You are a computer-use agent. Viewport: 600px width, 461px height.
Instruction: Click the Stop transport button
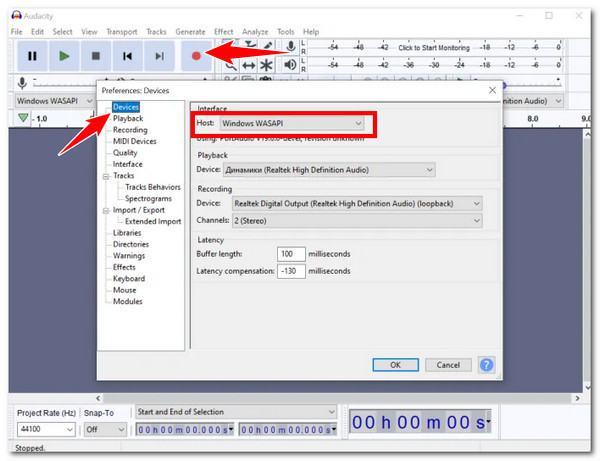tap(96, 56)
